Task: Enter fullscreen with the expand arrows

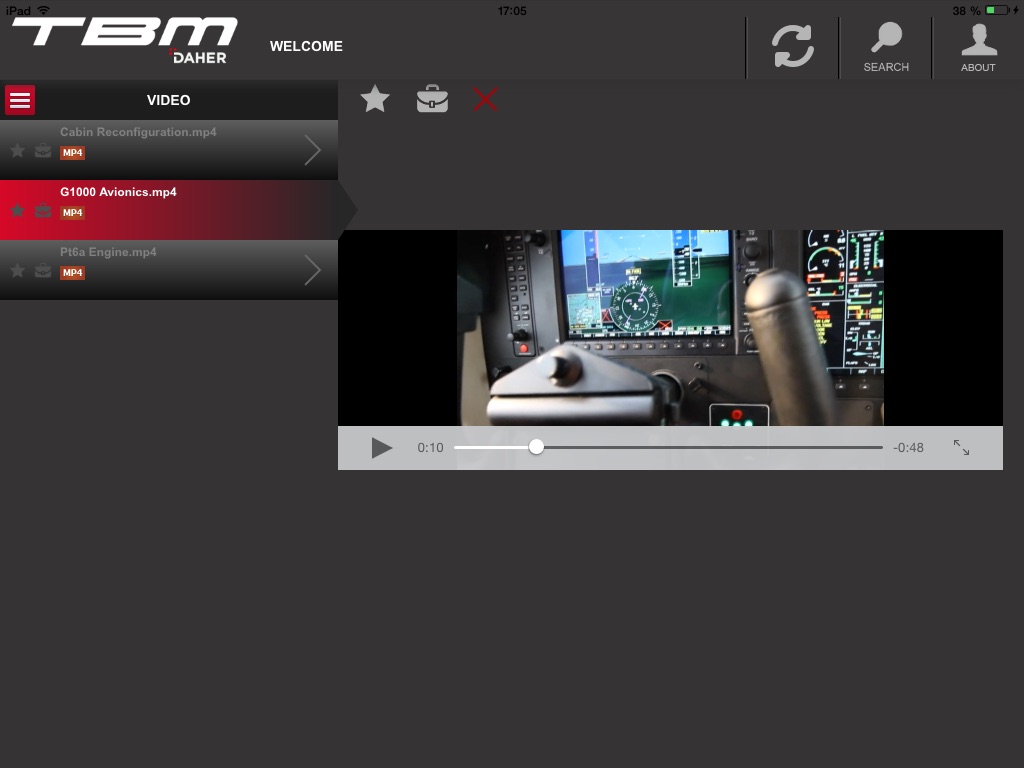Action: 961,447
